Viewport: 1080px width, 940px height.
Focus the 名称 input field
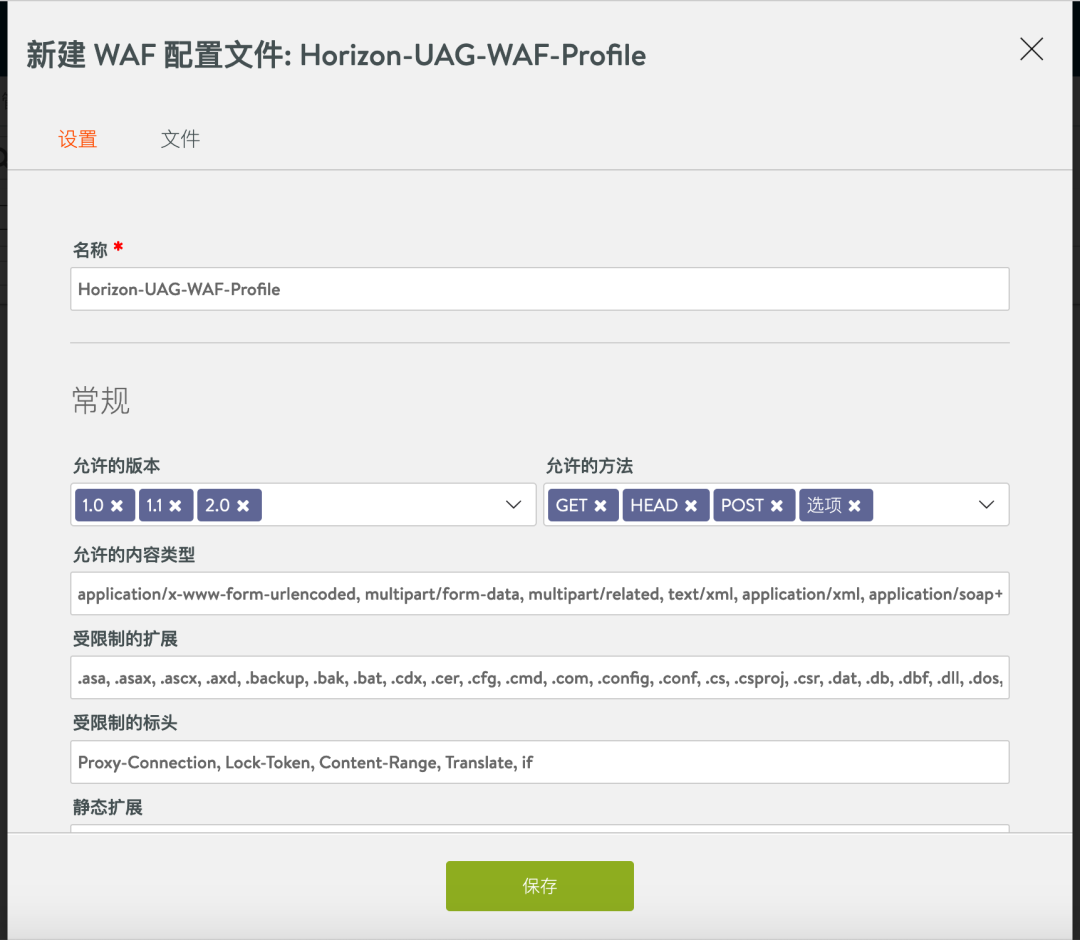pos(539,289)
